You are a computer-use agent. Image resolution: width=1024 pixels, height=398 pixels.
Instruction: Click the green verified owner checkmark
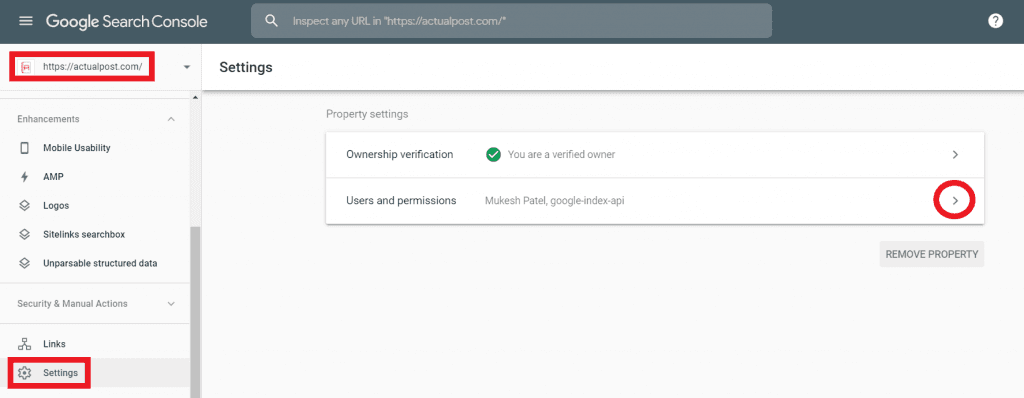pyautogui.click(x=493, y=155)
